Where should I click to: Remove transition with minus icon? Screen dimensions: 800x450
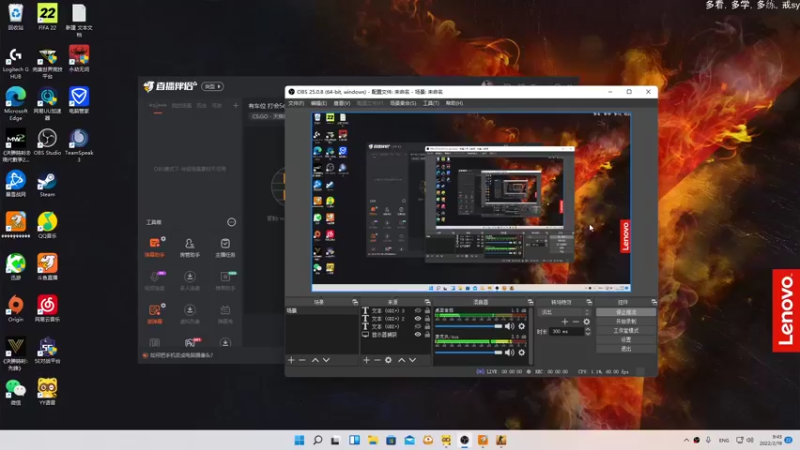[x=576, y=322]
